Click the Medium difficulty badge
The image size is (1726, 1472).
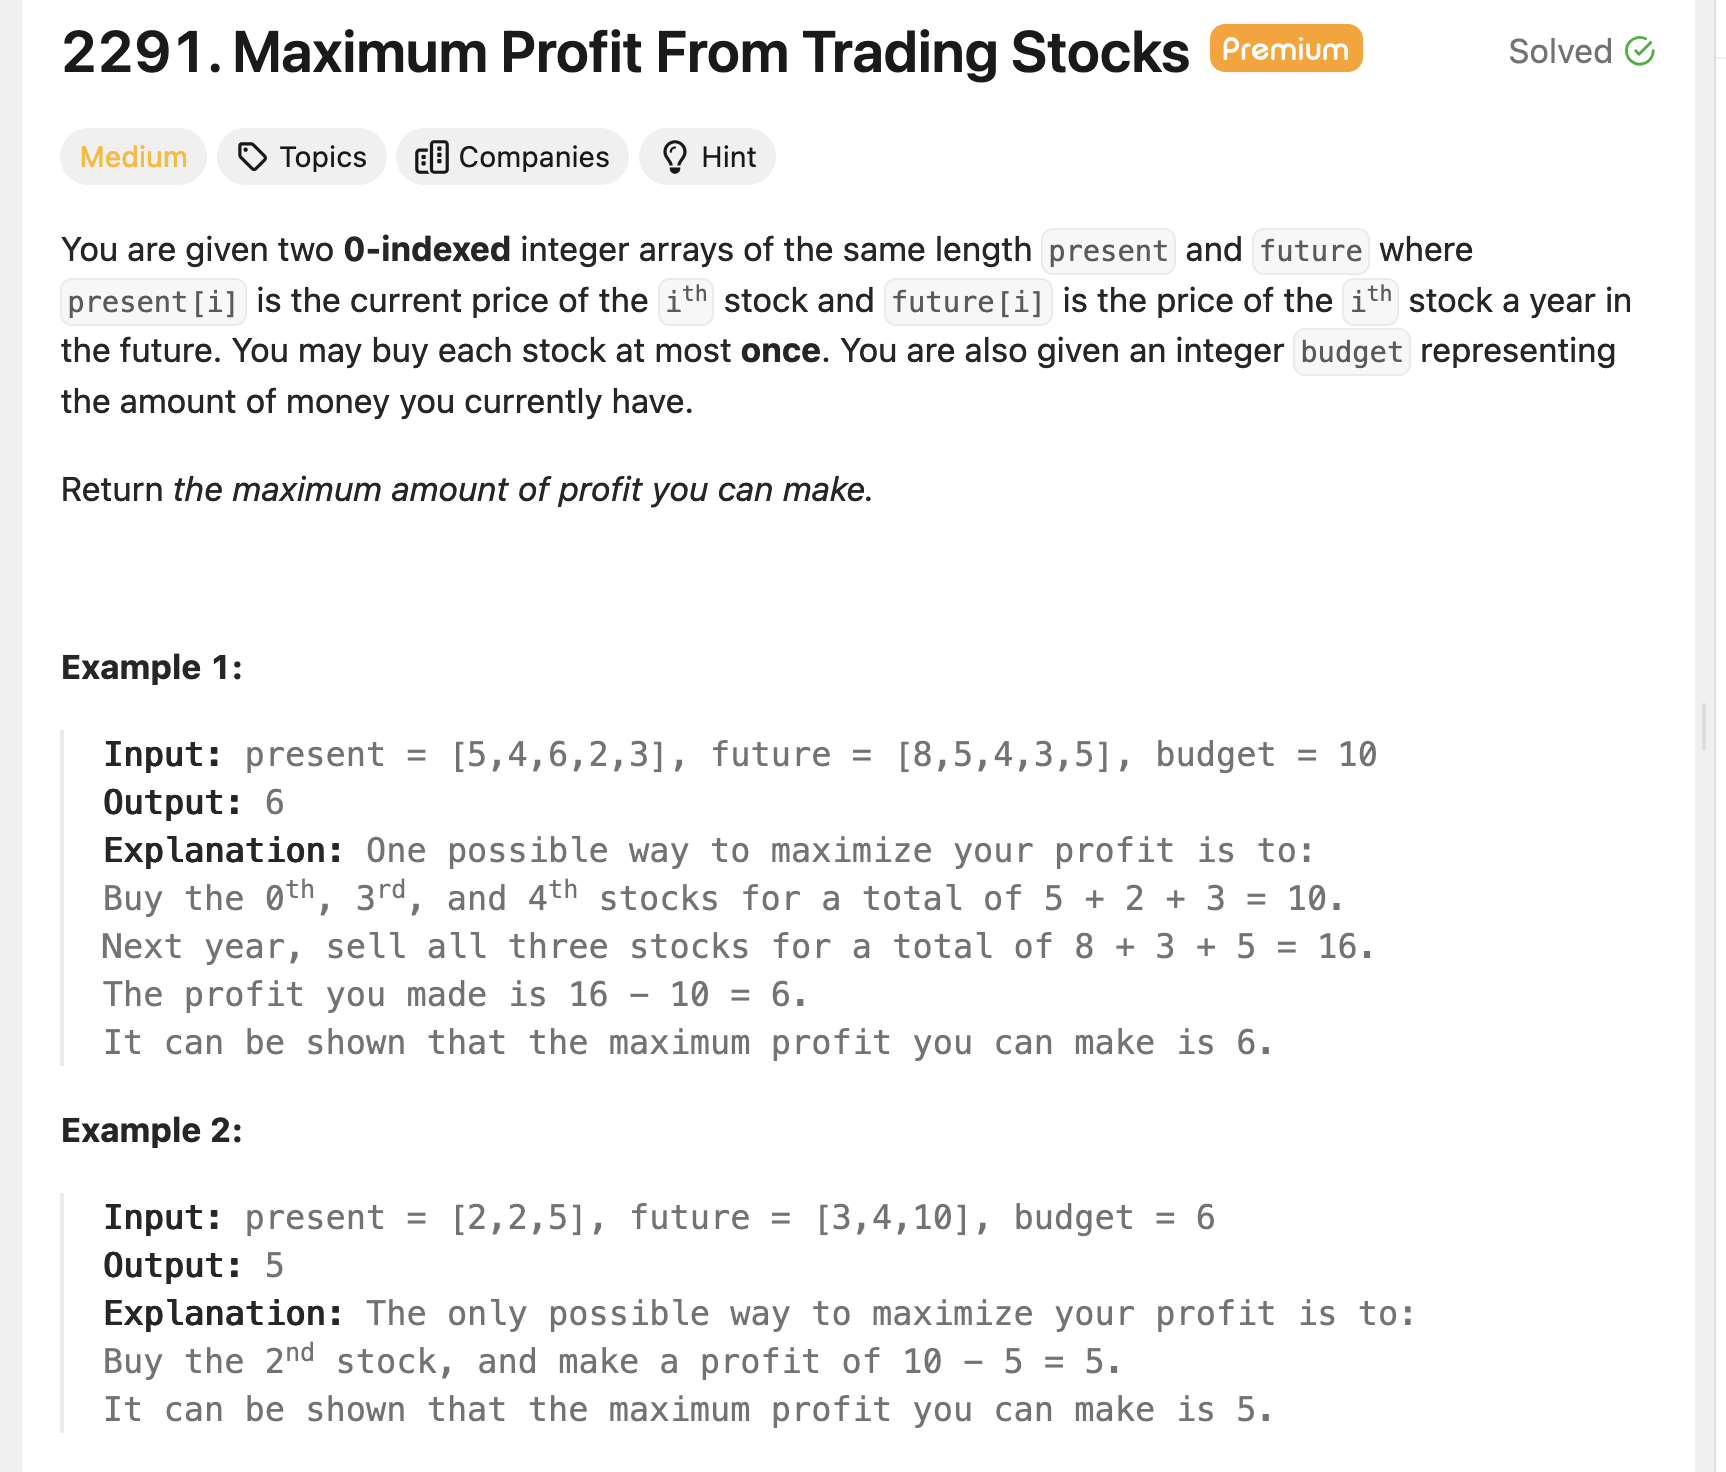pyautogui.click(x=133, y=157)
